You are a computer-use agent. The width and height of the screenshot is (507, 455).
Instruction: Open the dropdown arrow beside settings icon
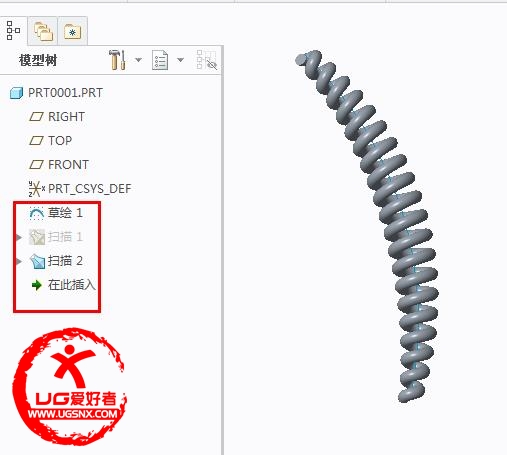point(138,60)
